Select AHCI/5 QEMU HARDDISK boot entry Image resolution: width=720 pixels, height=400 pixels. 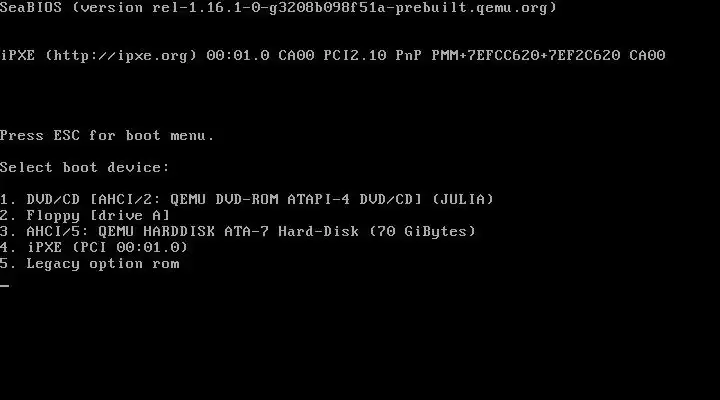pos(238,231)
